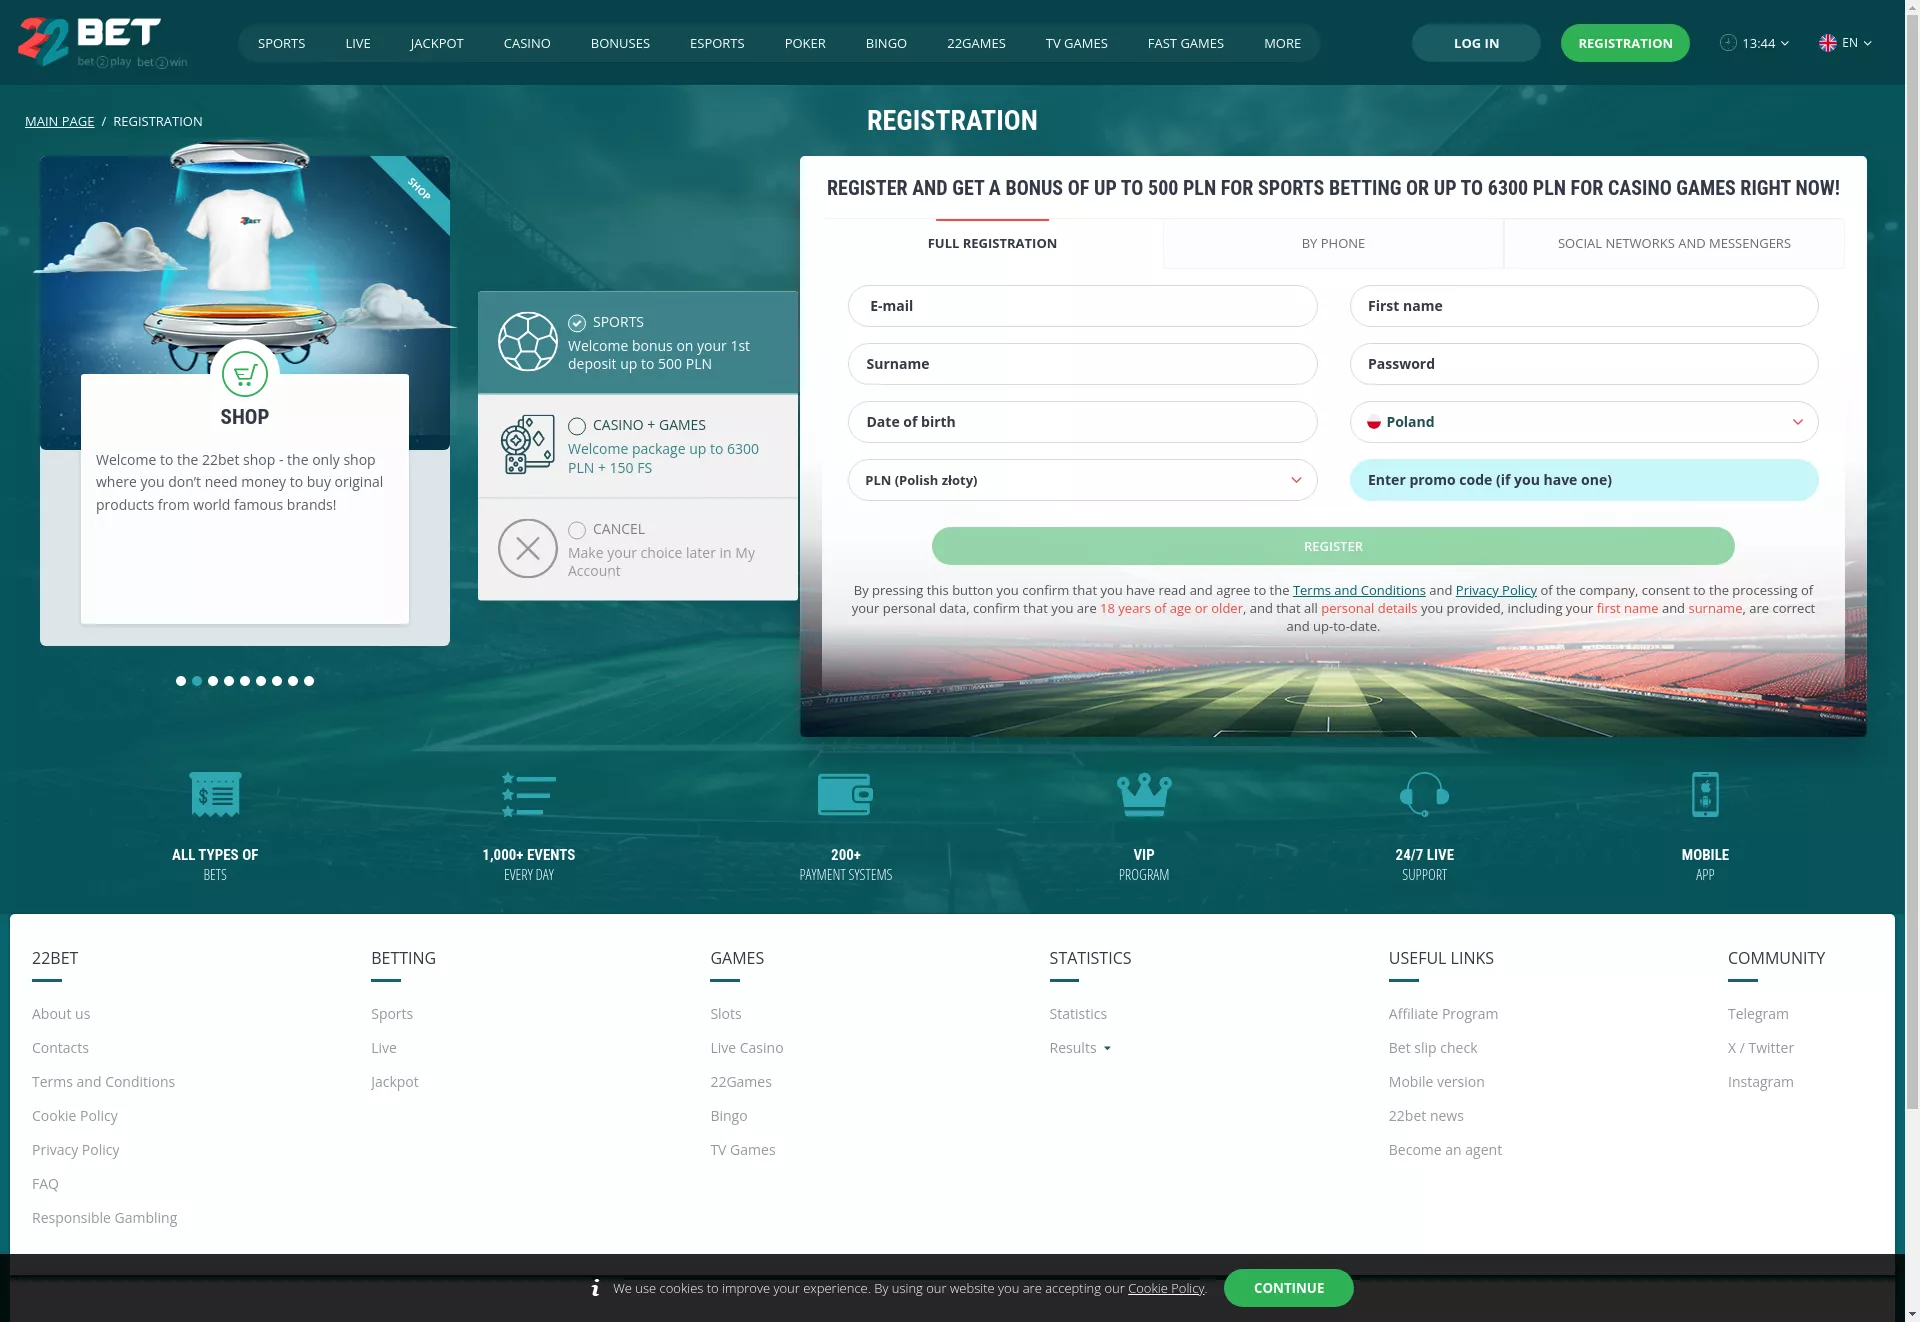
Task: Open the CASINO navigation menu item
Action: point(527,43)
